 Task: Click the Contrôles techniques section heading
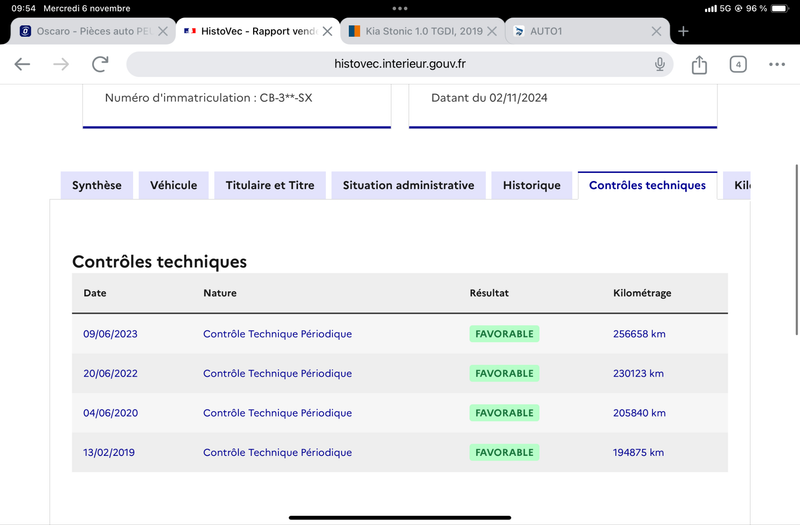[159, 261]
